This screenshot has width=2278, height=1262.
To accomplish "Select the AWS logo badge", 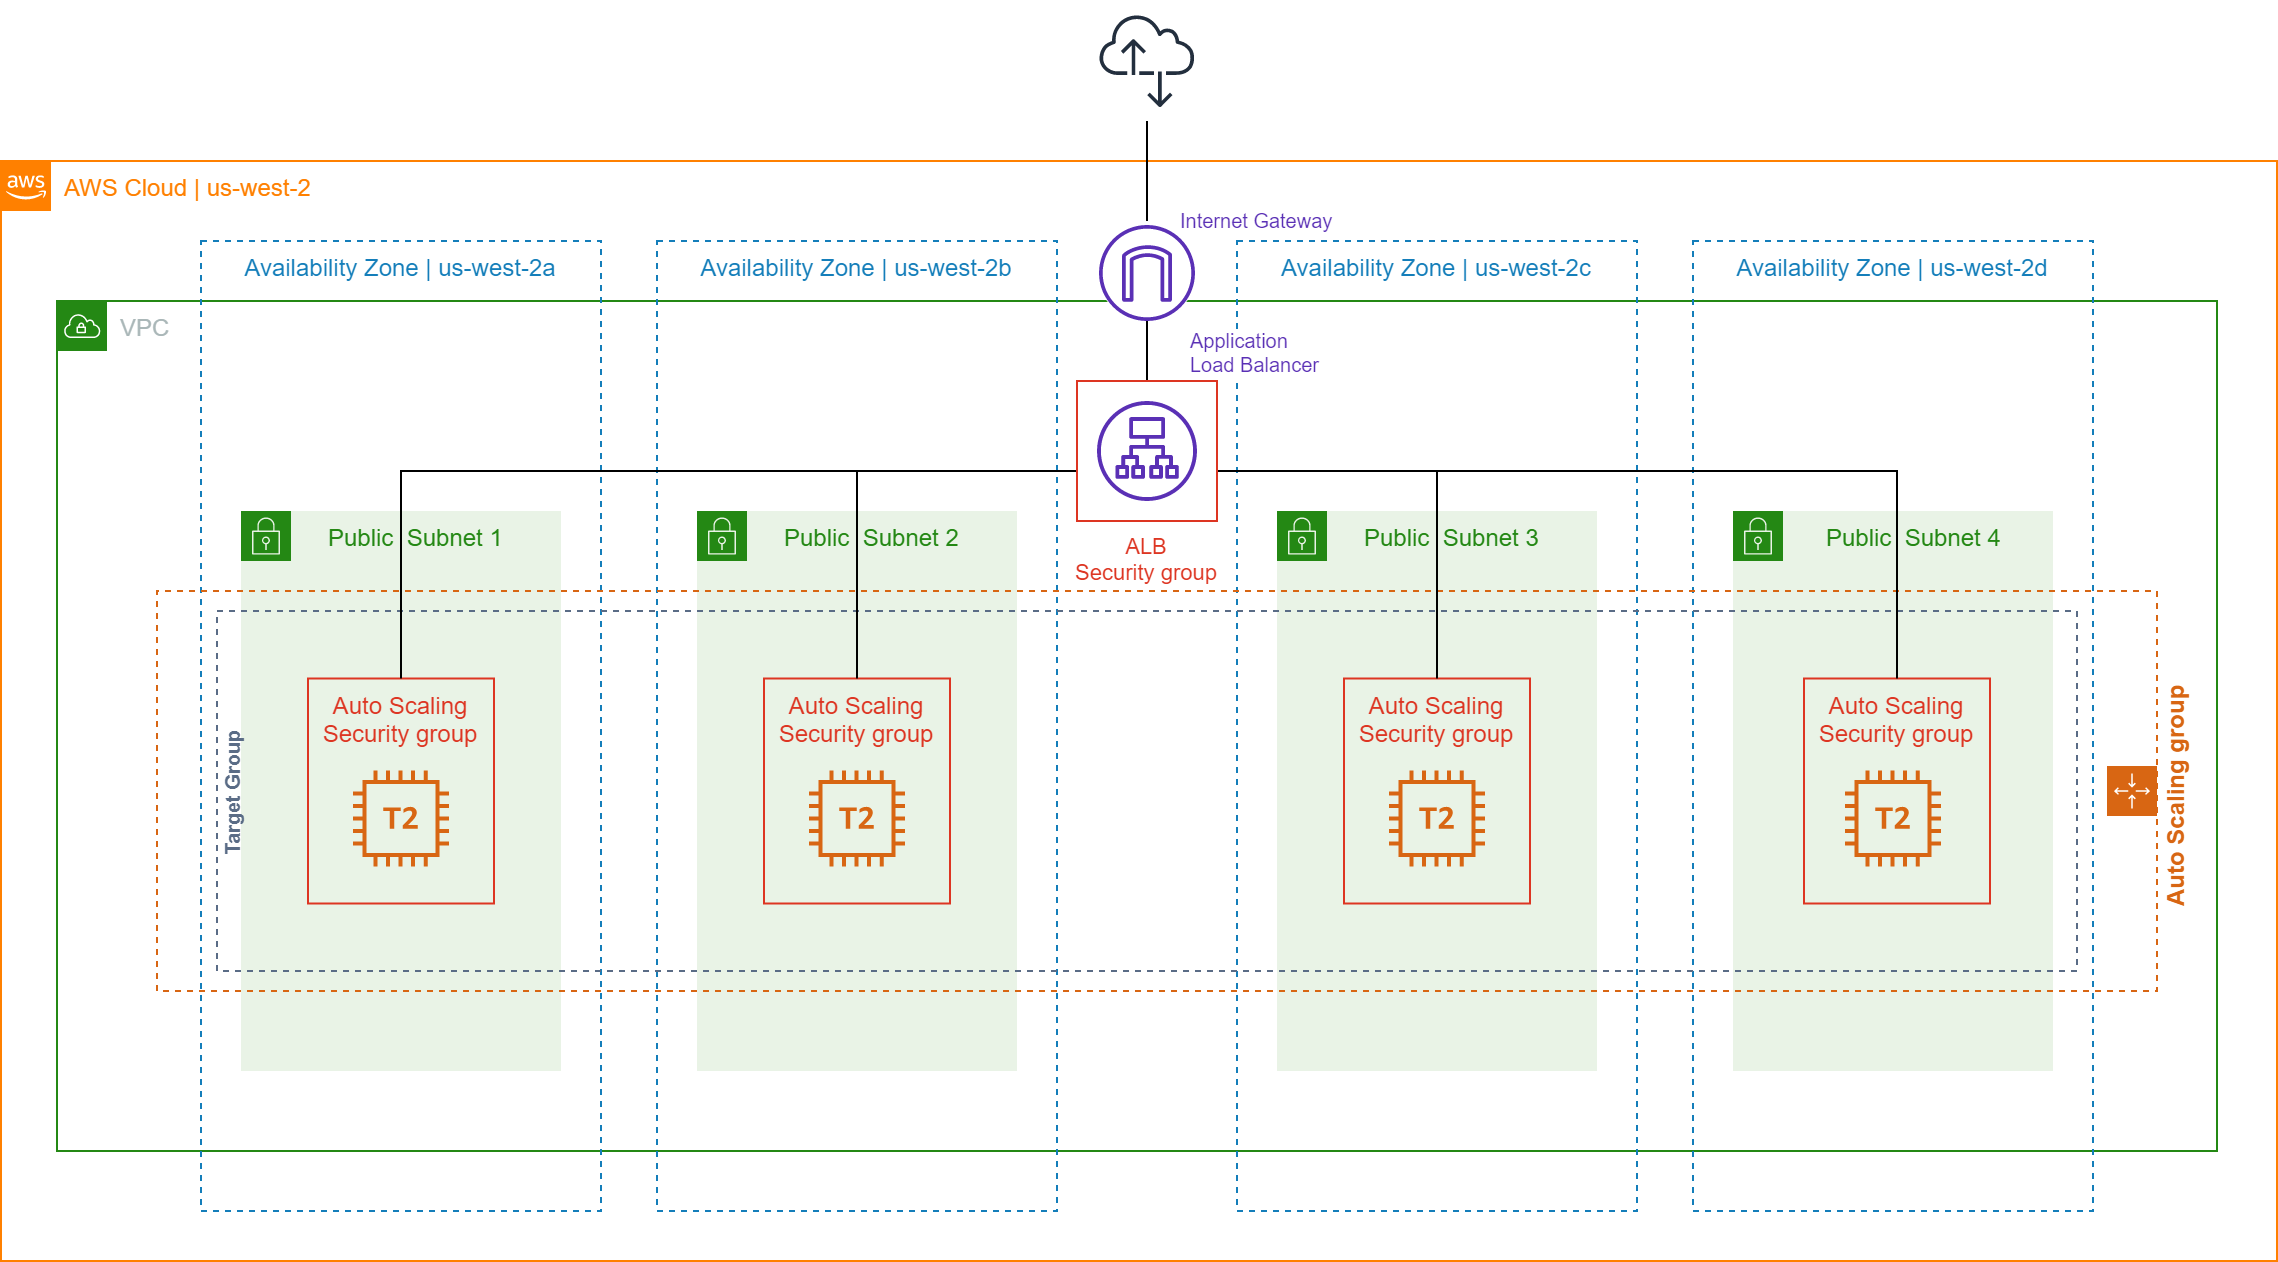I will click(26, 186).
